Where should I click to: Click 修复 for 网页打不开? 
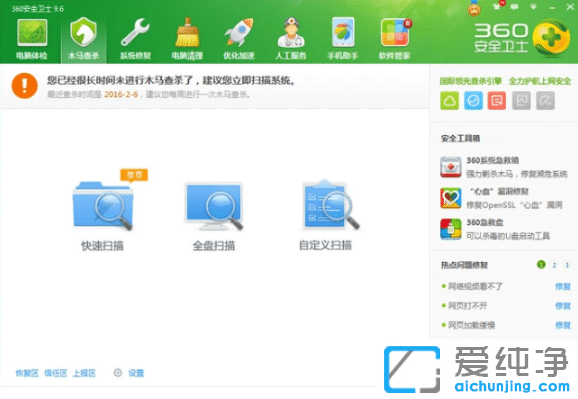tap(563, 306)
